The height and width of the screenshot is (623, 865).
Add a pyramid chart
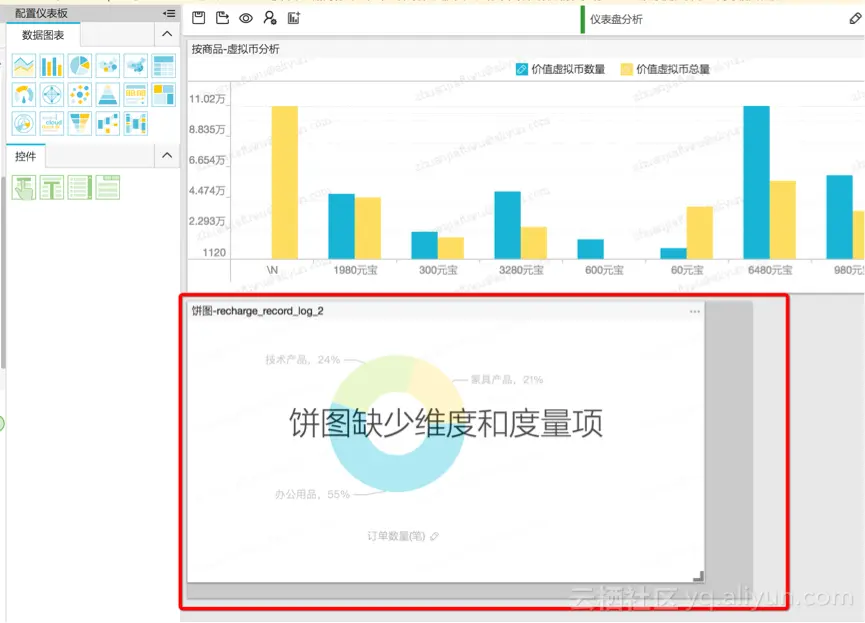(x=108, y=95)
